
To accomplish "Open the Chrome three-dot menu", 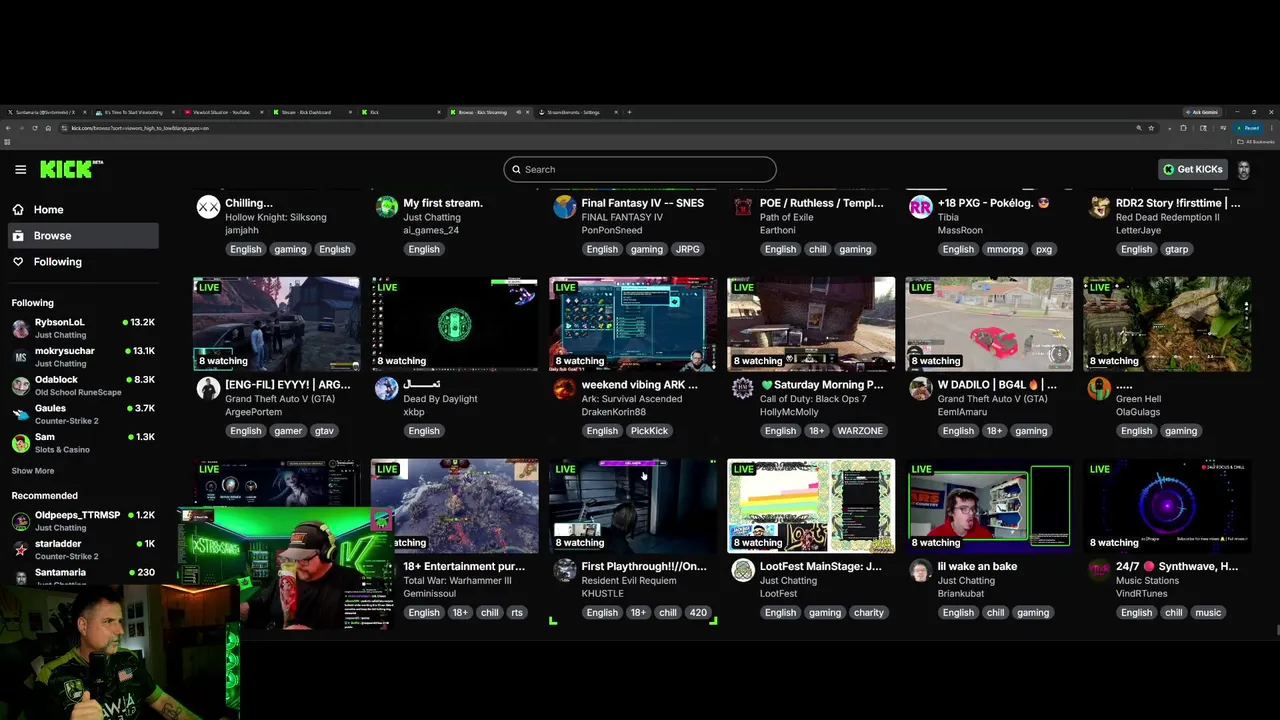I will (x=1272, y=128).
